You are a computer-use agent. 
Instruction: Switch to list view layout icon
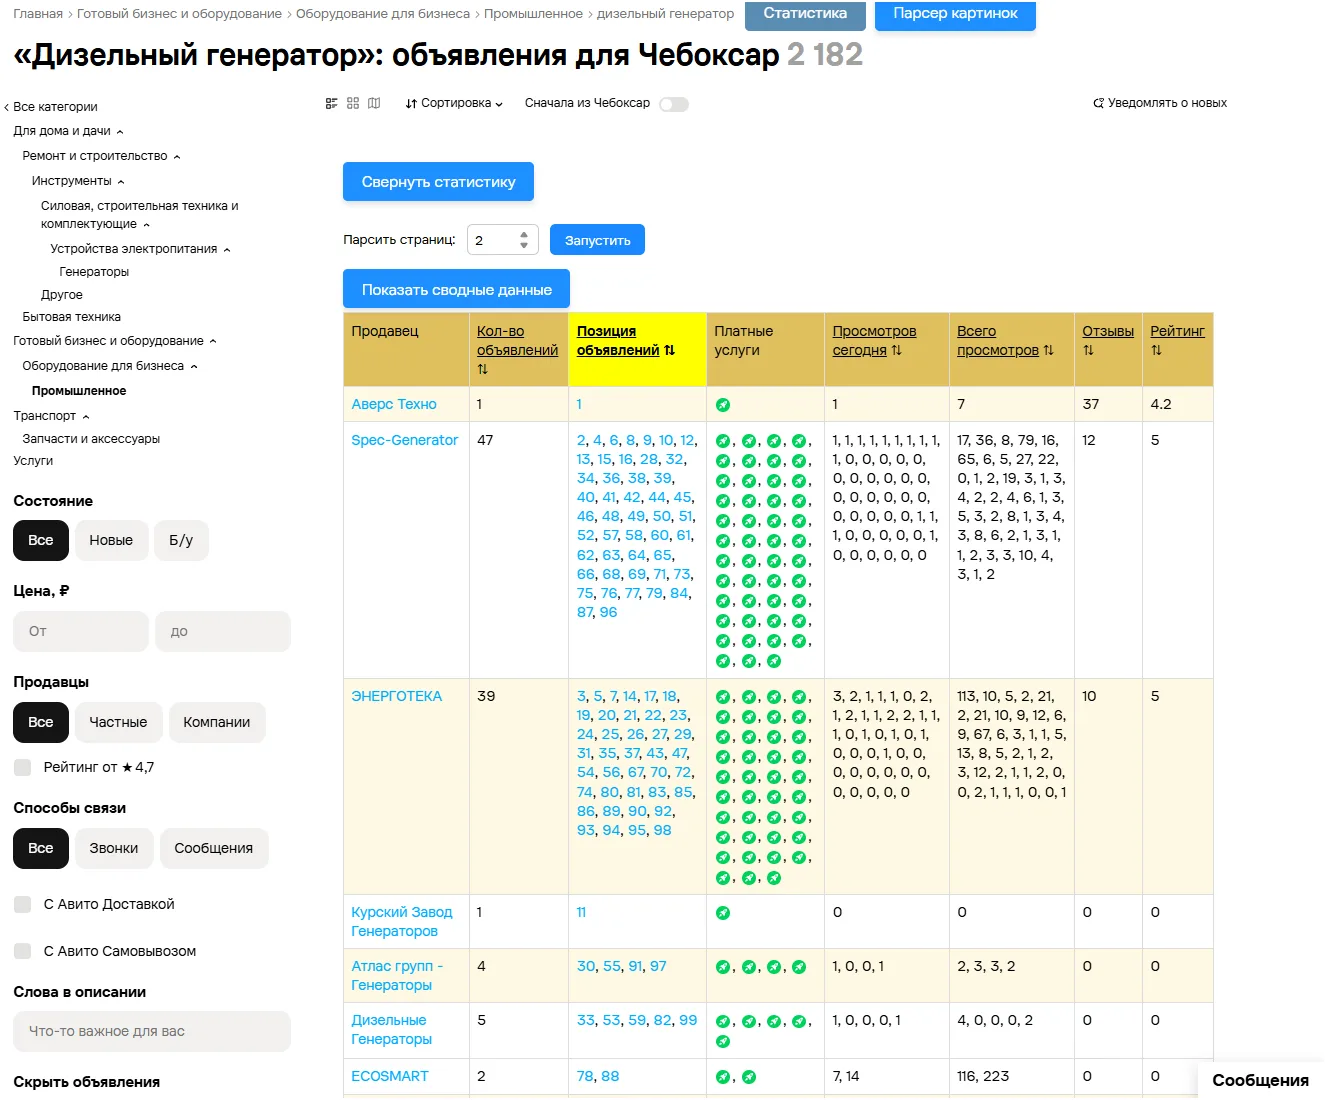click(x=332, y=103)
